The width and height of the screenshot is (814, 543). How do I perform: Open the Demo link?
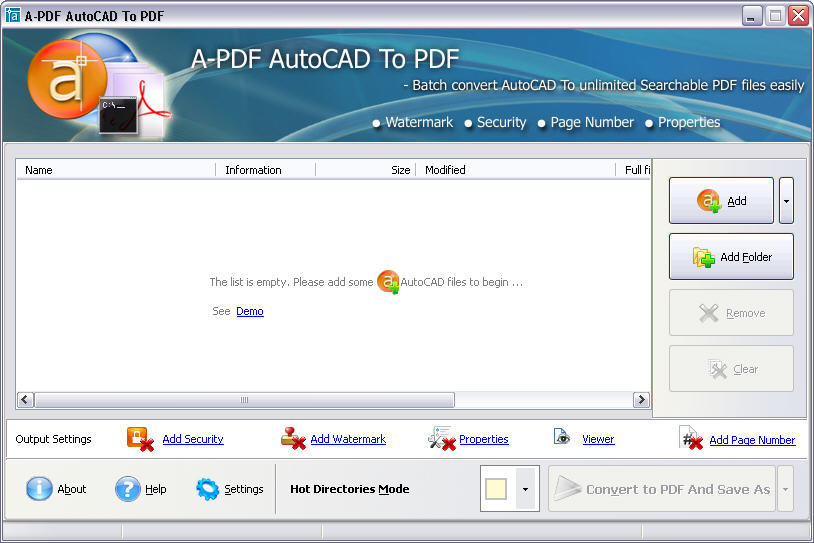point(250,311)
